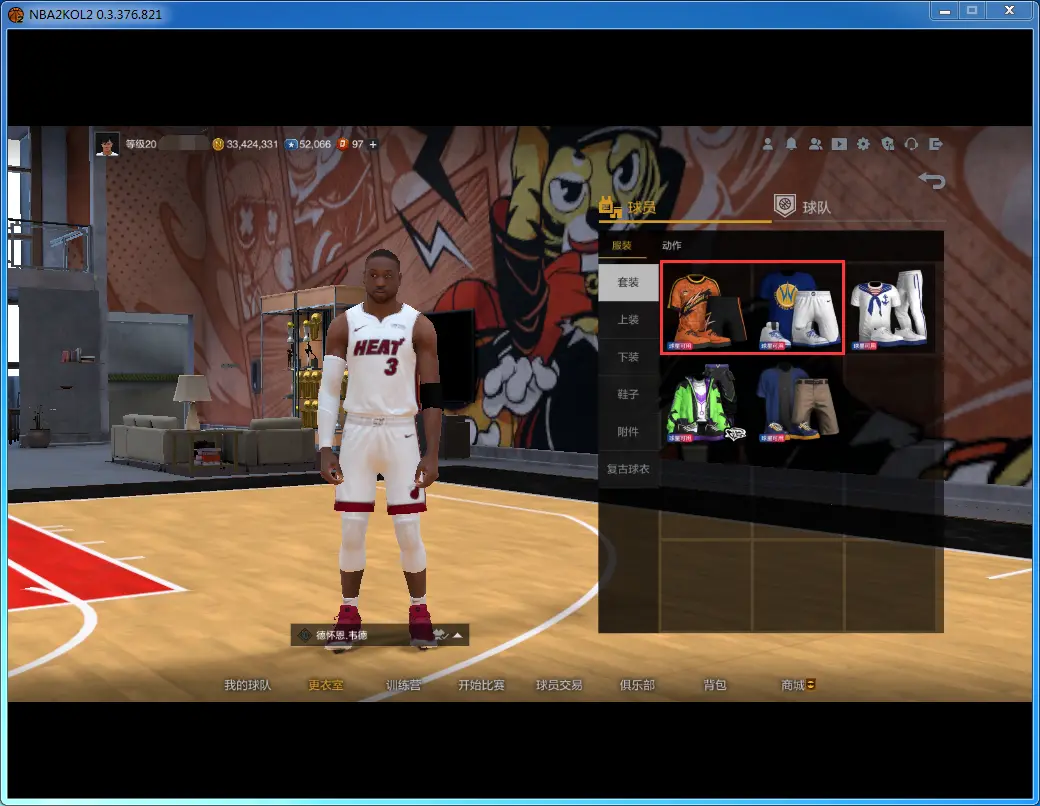
Task: Click the 德怀恩.韦德 player name
Action: [342, 635]
